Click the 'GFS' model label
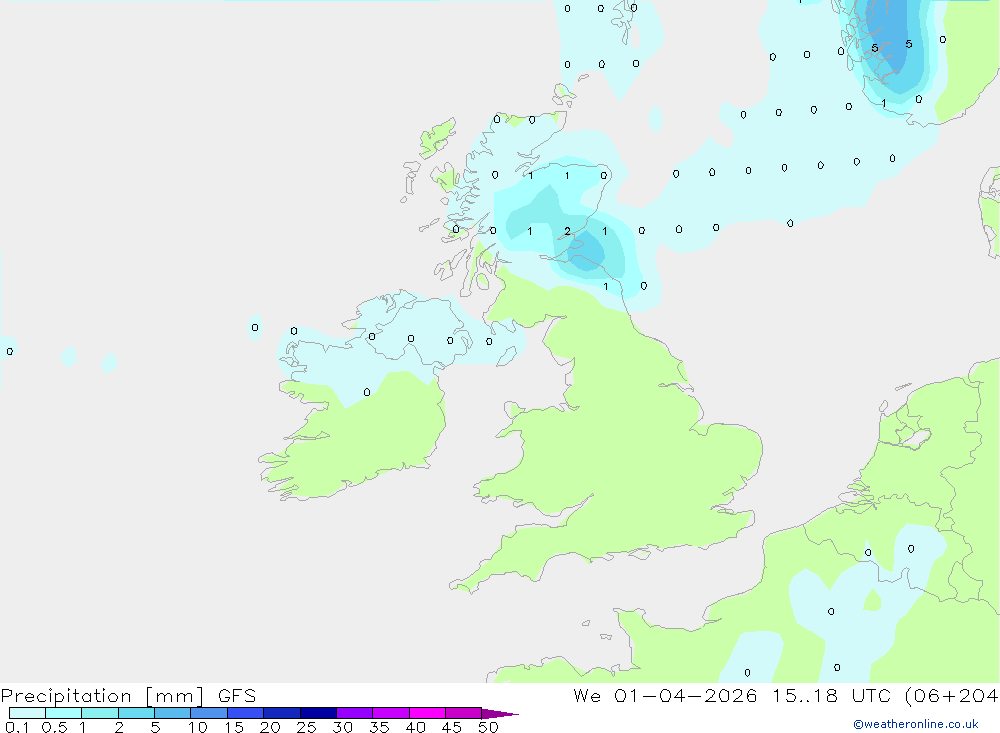This screenshot has width=1000, height=733. coord(237,696)
